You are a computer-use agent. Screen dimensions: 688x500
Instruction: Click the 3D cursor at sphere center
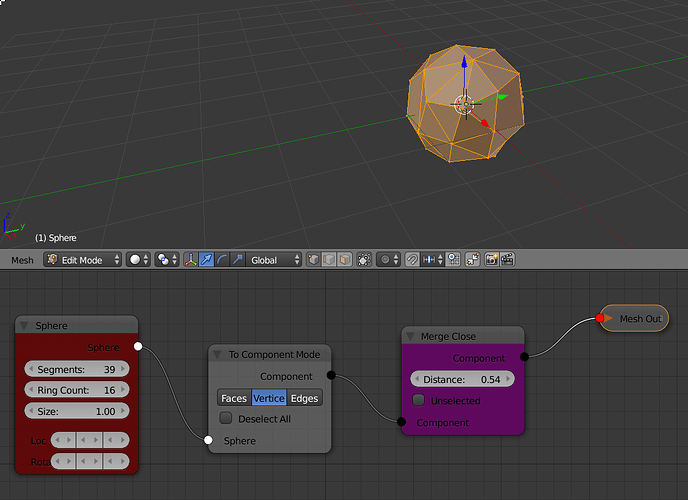(x=465, y=105)
